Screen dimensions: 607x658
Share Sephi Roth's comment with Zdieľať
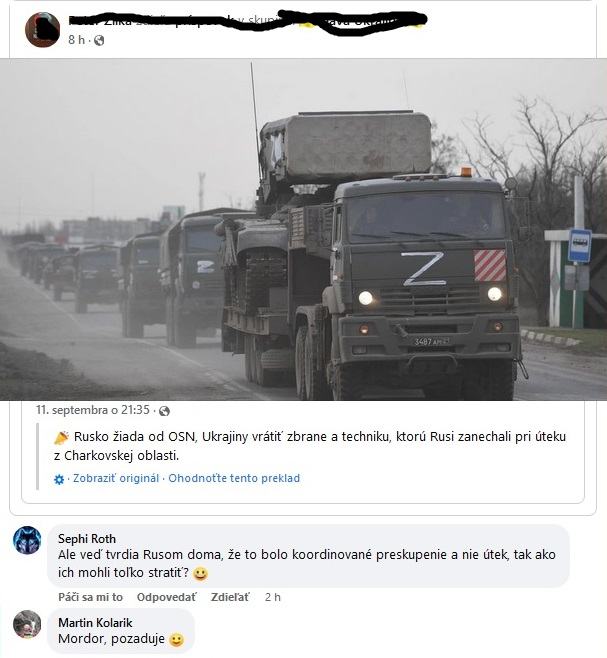pyautogui.click(x=230, y=597)
